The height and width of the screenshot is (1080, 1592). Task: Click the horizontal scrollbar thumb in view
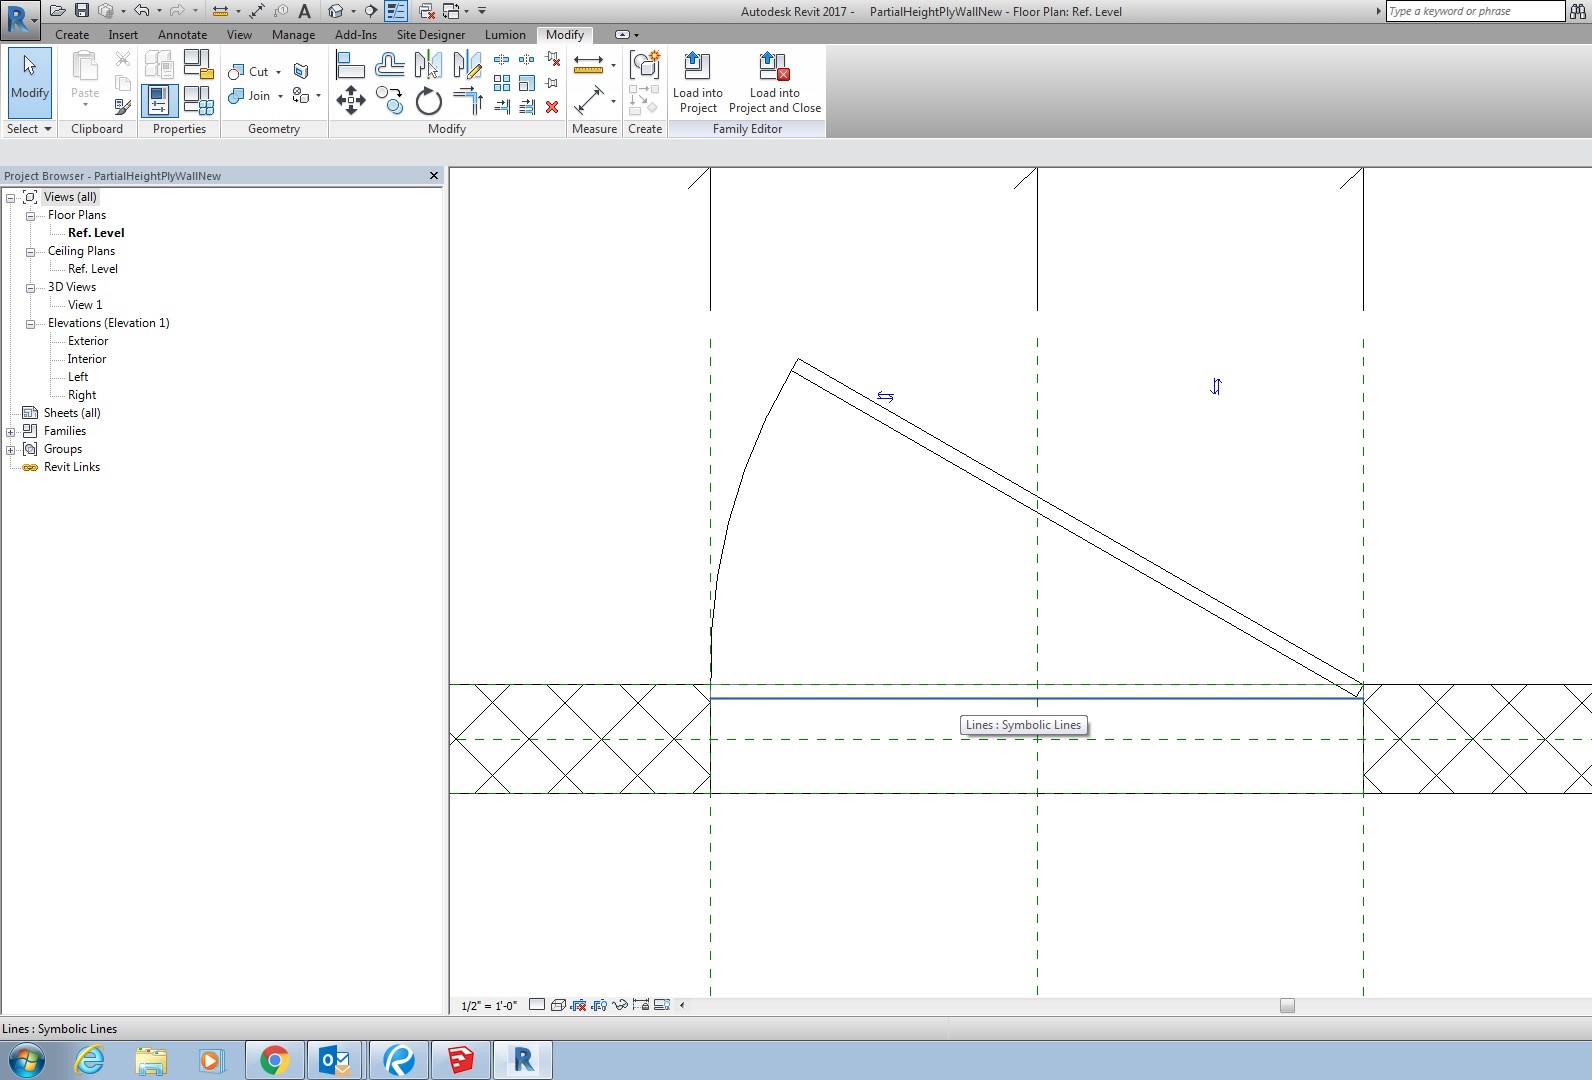pos(1287,1005)
